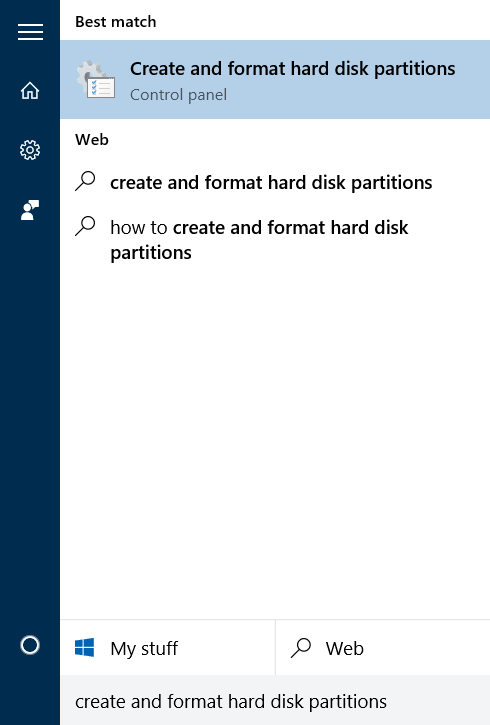Screen dimensions: 490x725
Task: Switch to Web search filter
Action: 383,648
